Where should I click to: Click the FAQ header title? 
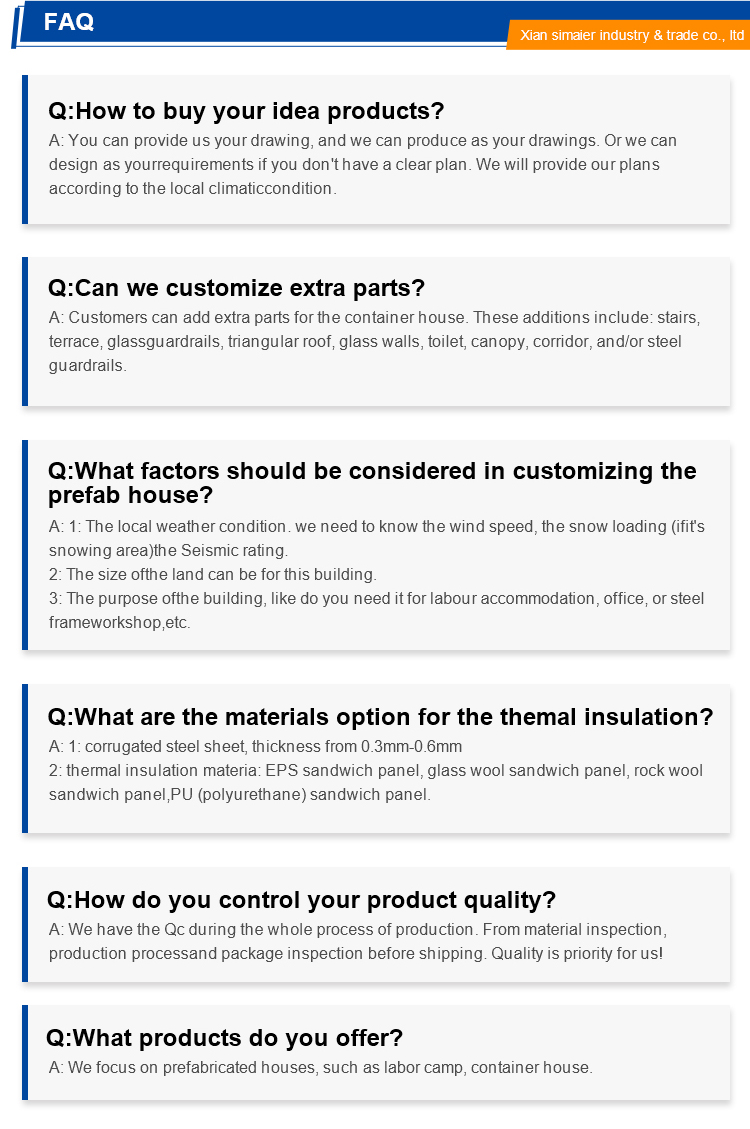(68, 22)
